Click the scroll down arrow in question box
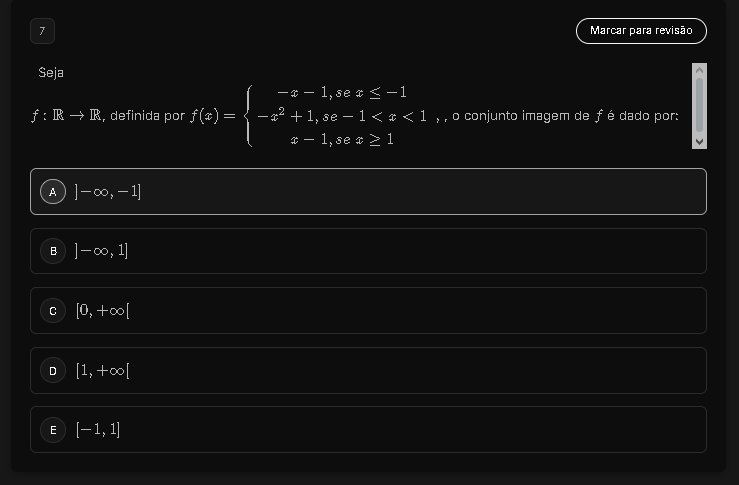Image resolution: width=739 pixels, height=485 pixels. 699,141
